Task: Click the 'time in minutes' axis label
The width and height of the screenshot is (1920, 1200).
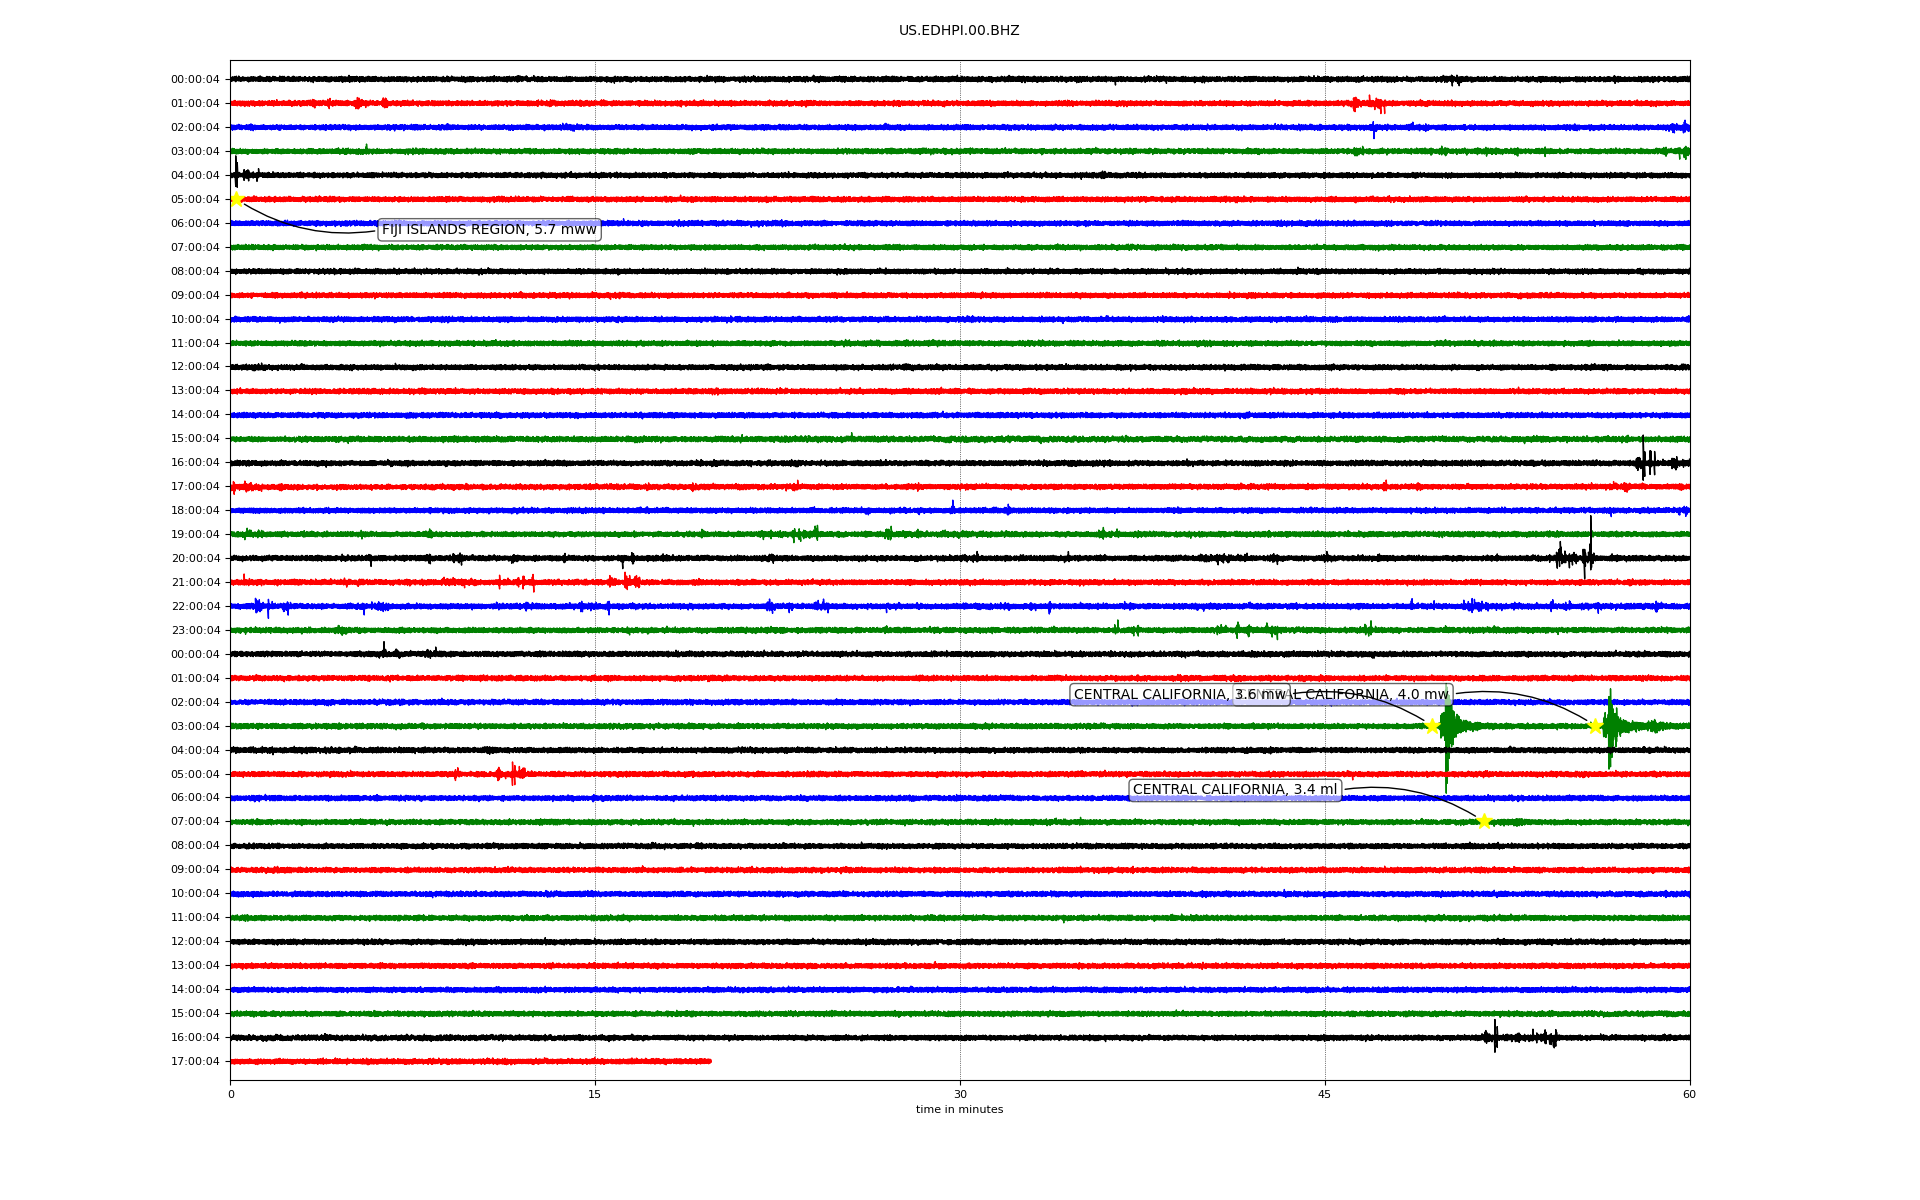Action: (959, 1110)
